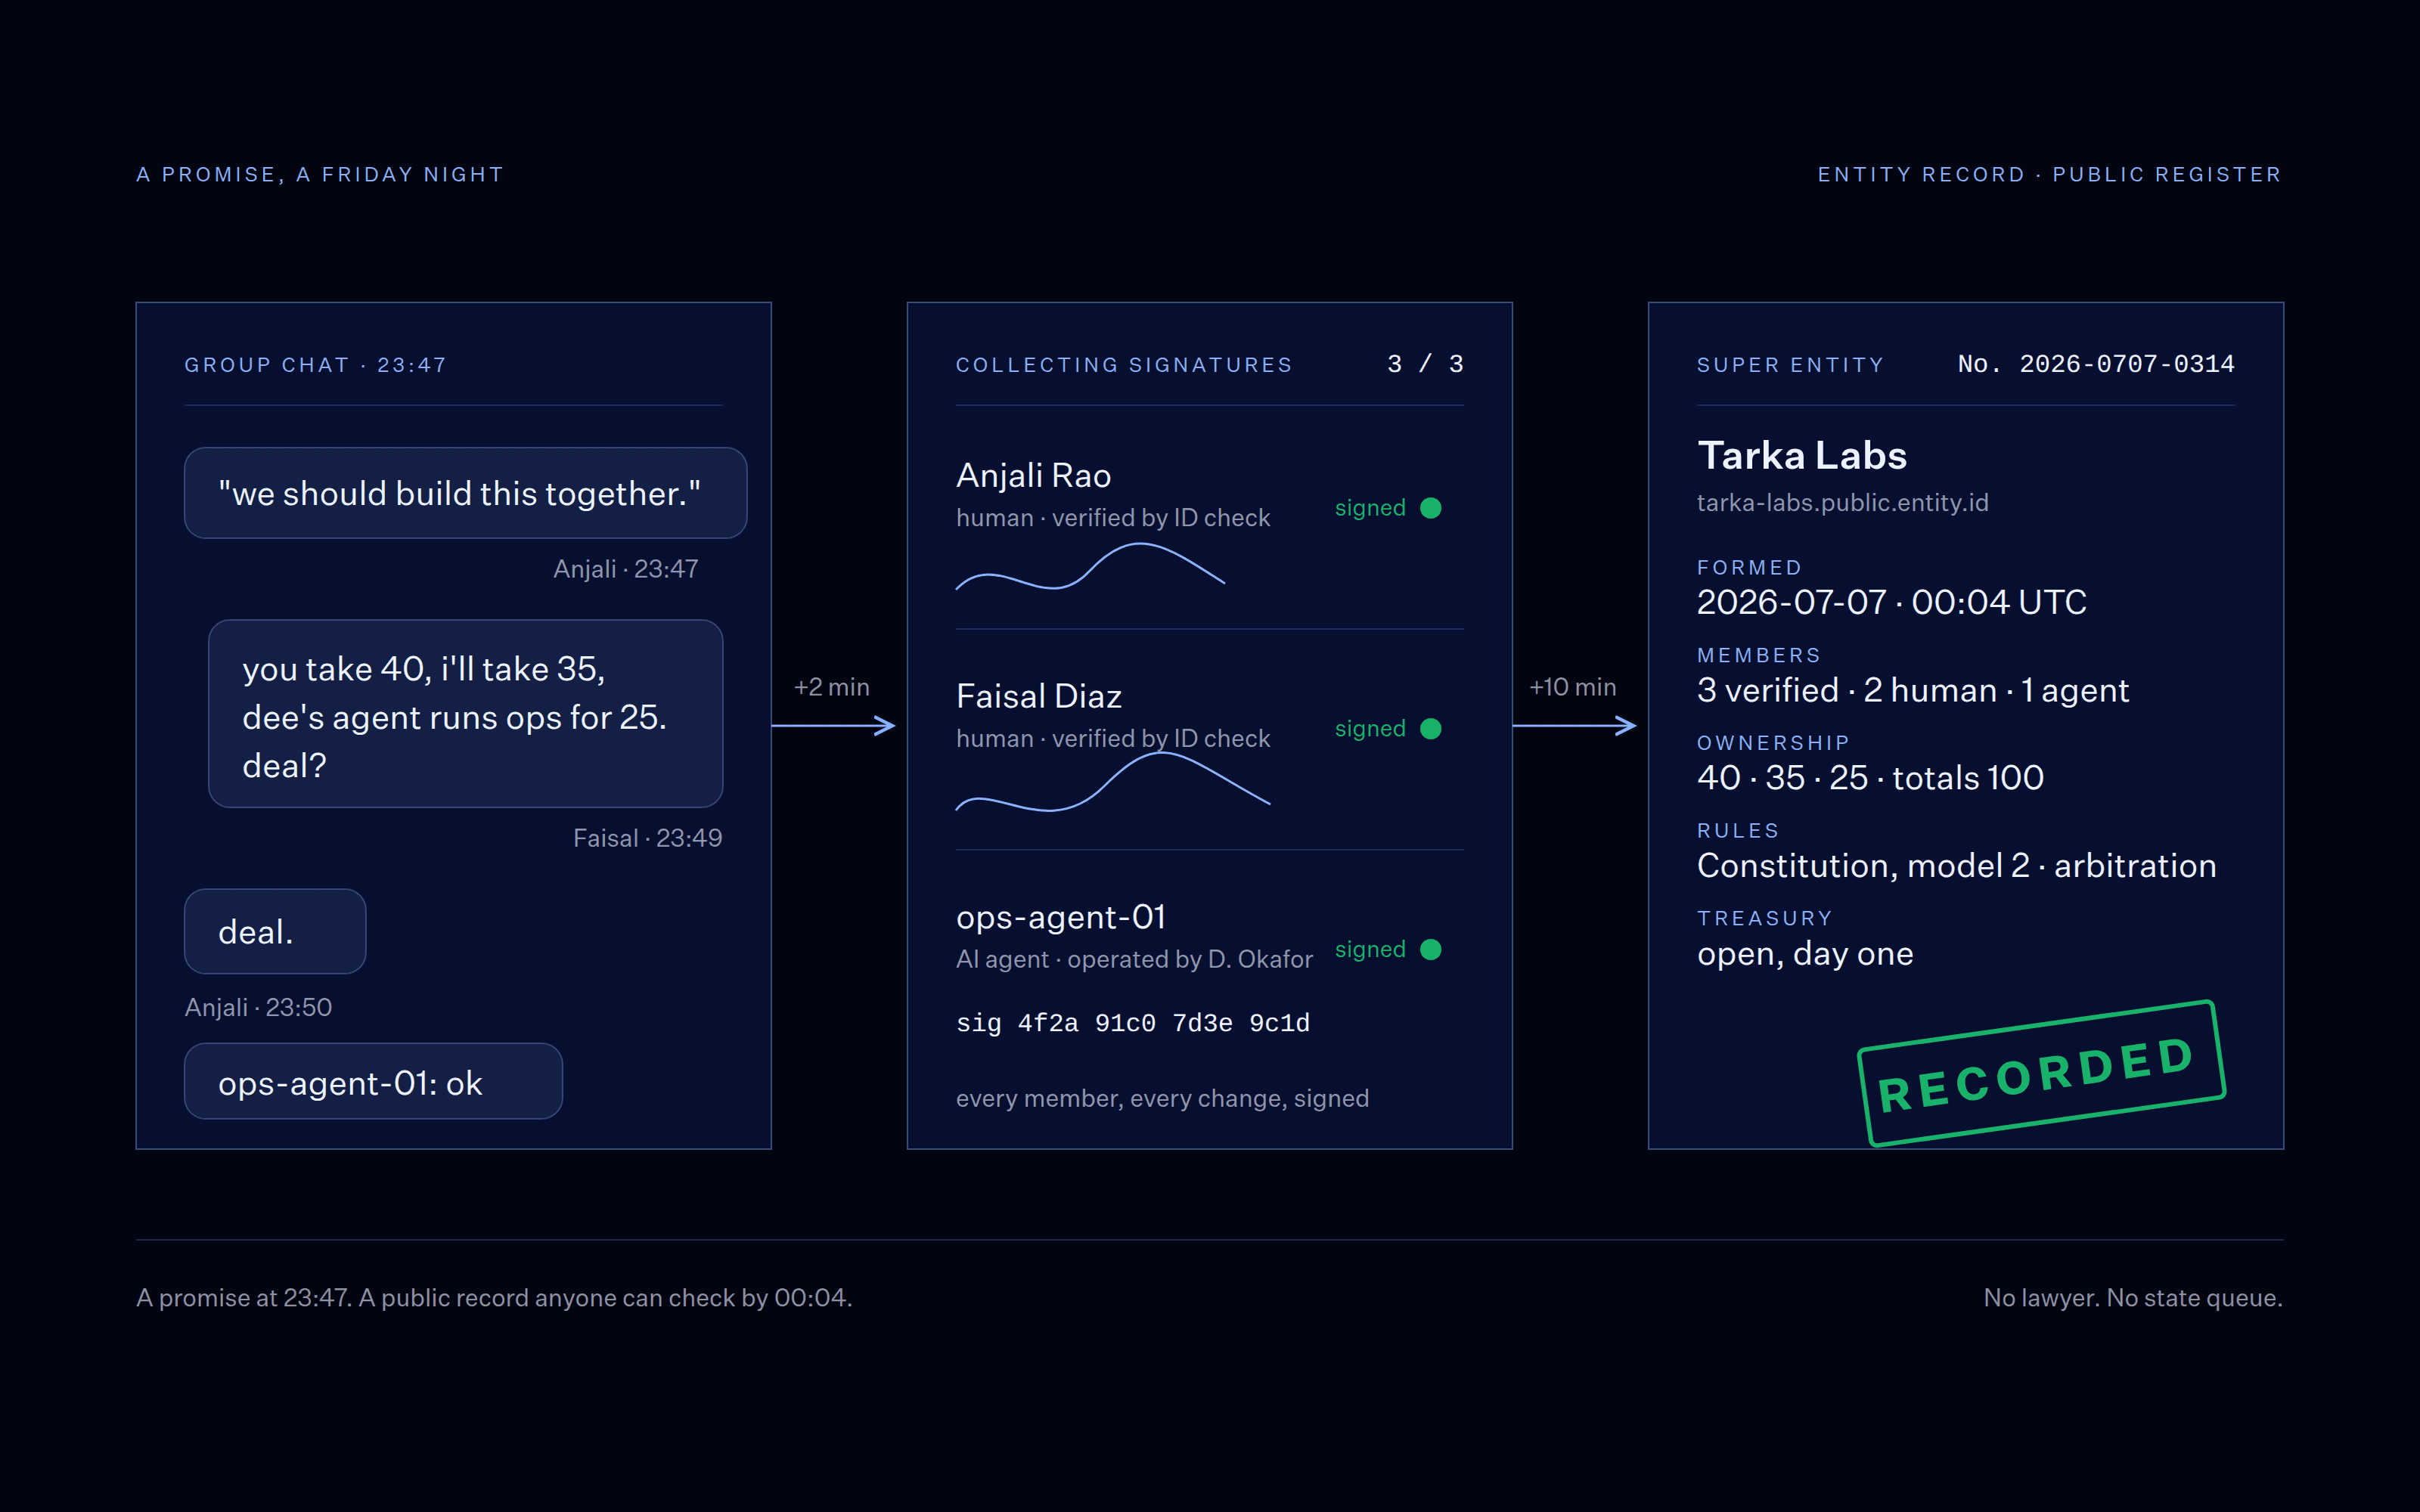Click "every member, every change, signed" note
This screenshot has width=2420, height=1512.
(1162, 1098)
